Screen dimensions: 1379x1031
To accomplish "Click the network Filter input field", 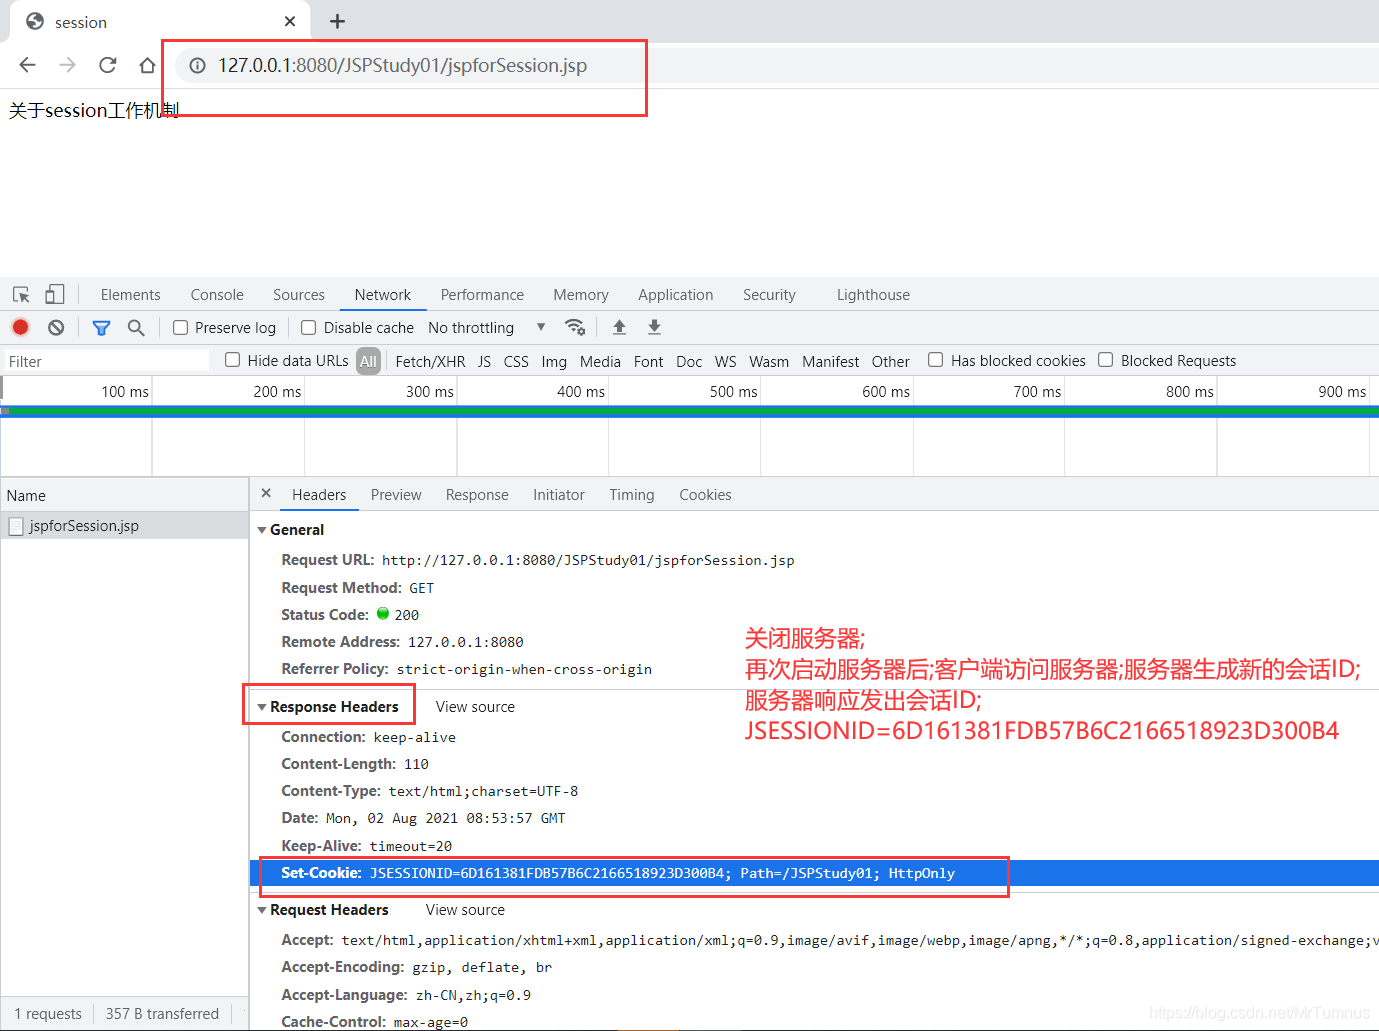I will (x=106, y=361).
